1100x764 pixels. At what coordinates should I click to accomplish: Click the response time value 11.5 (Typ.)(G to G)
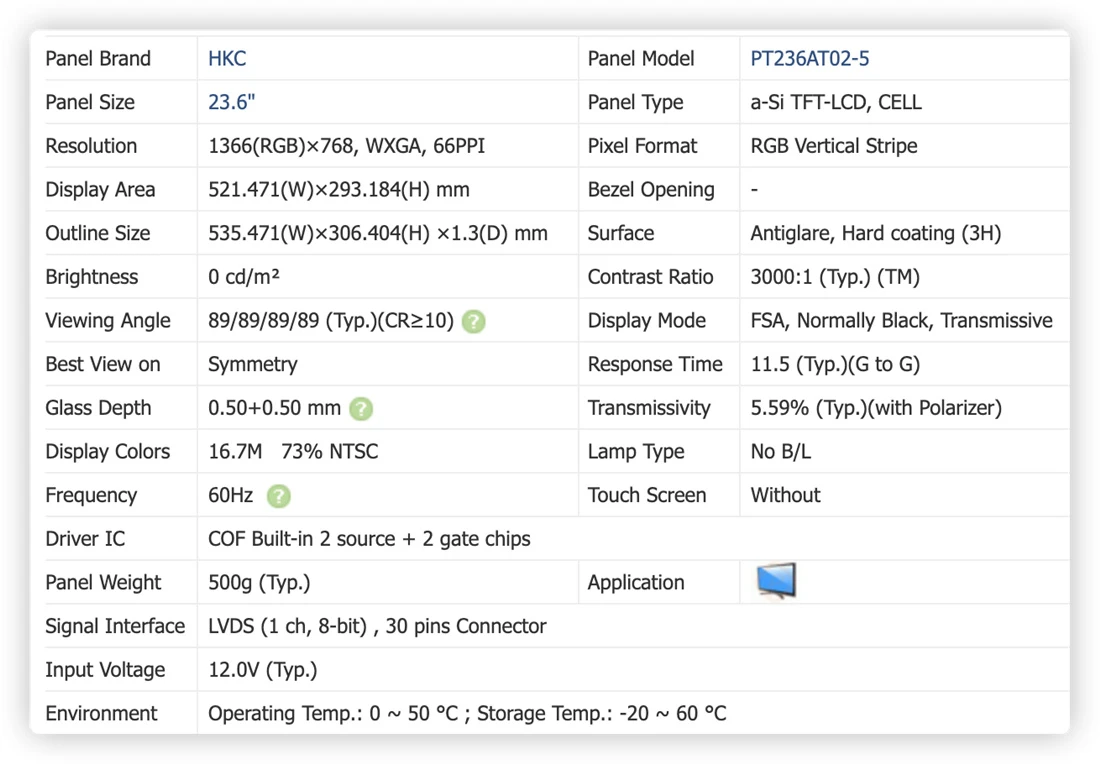point(835,364)
